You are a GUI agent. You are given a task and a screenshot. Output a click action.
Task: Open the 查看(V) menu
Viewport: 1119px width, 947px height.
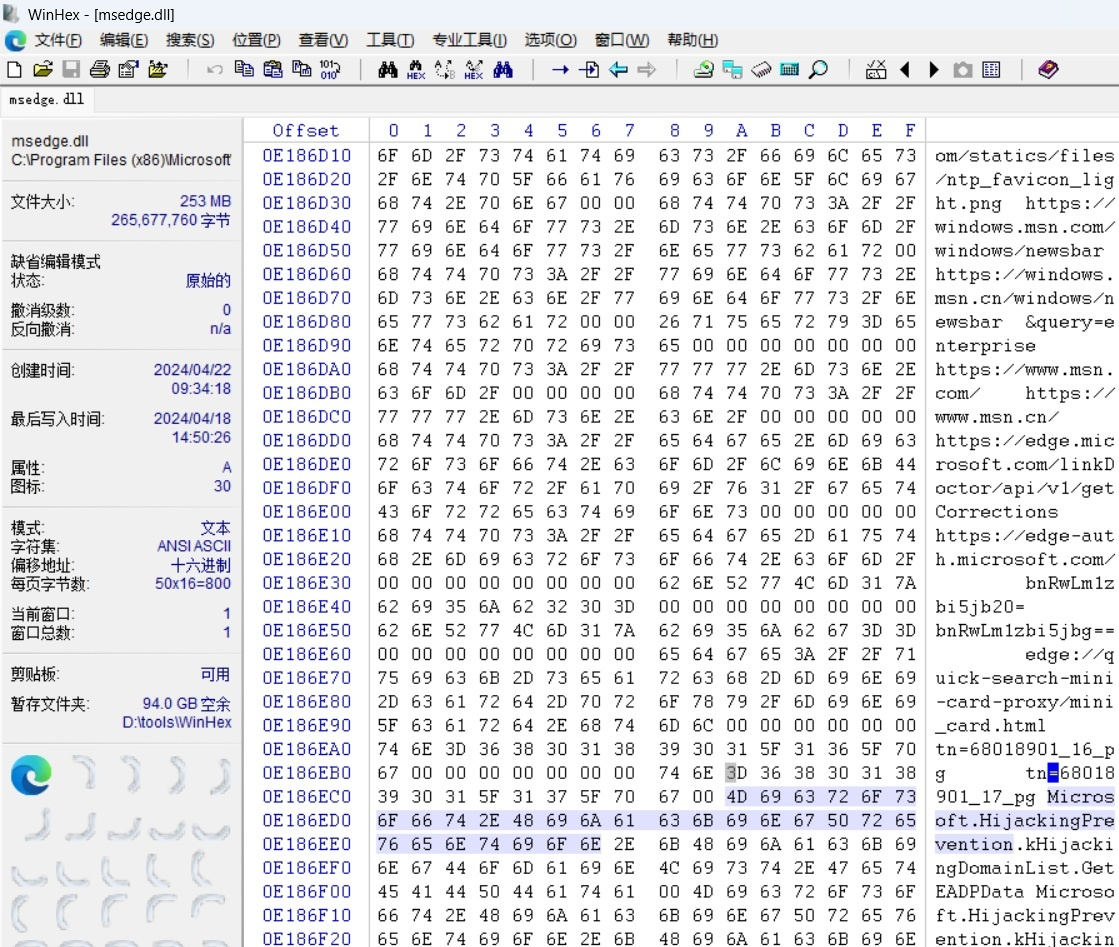(x=323, y=41)
